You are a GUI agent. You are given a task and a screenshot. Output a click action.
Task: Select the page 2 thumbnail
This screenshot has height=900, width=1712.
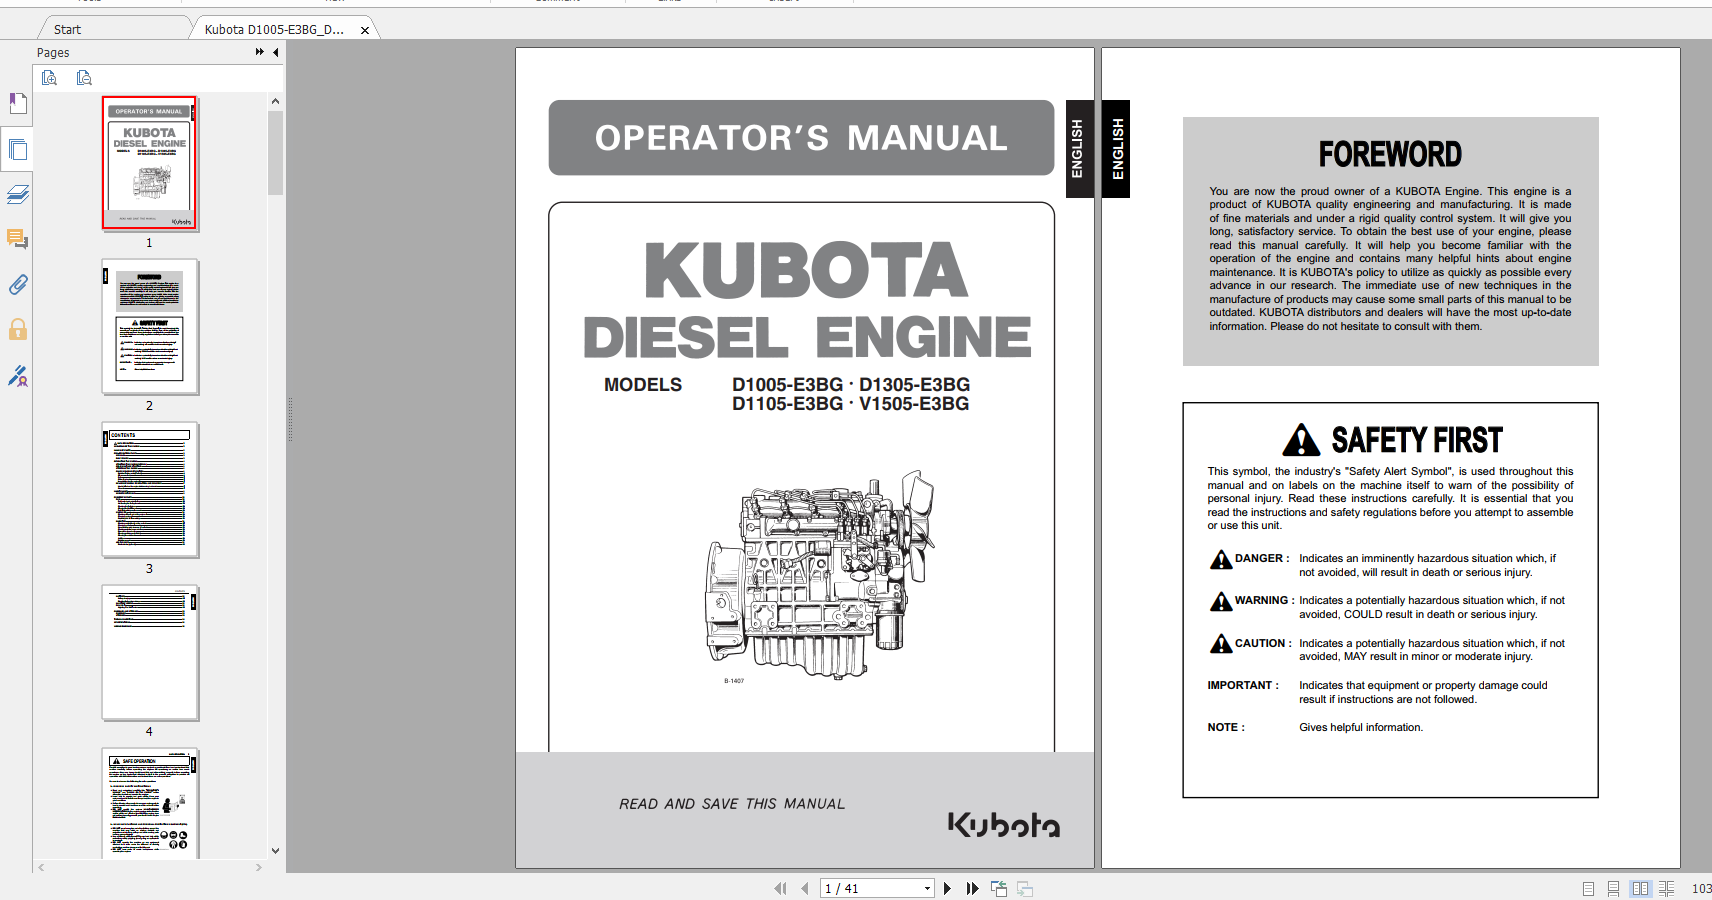149,327
